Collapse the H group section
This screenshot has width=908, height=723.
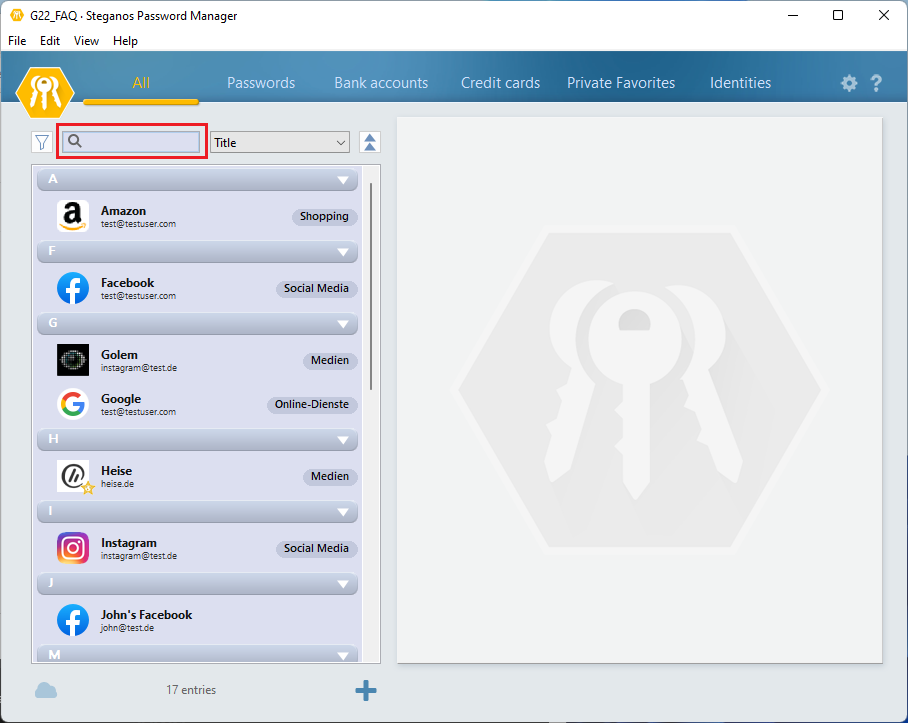point(344,440)
